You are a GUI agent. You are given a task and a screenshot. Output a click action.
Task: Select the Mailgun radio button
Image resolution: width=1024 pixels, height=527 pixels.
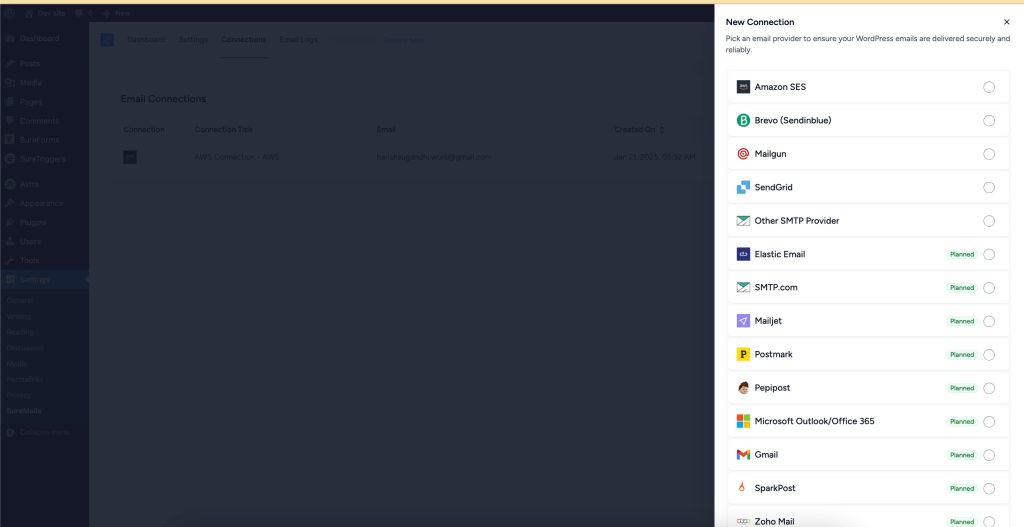click(x=989, y=154)
